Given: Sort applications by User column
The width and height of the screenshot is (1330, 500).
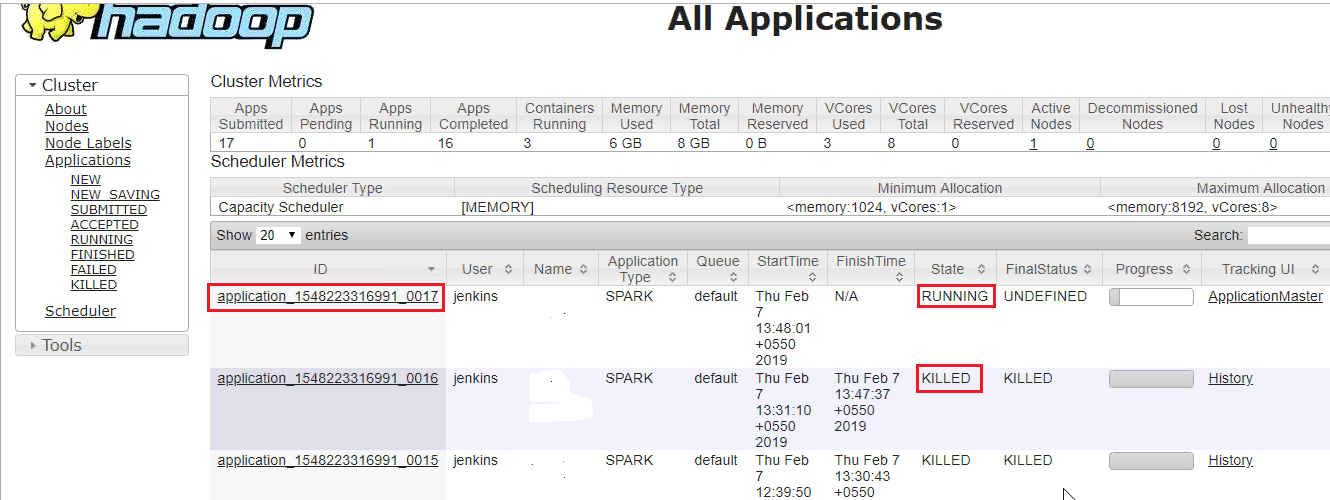Looking at the screenshot, I should pyautogui.click(x=484, y=269).
